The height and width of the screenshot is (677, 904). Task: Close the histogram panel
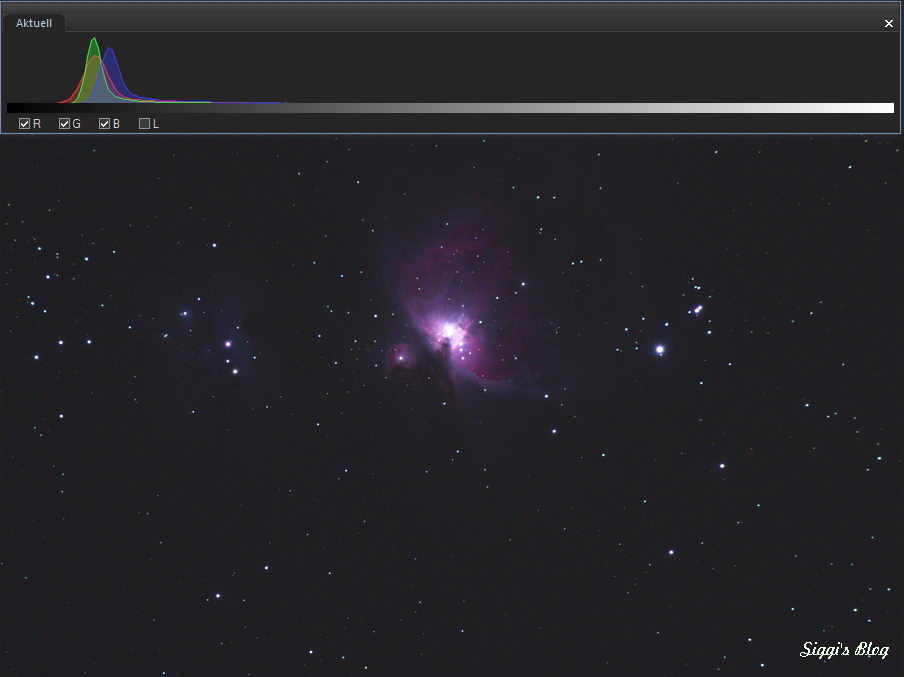click(888, 23)
